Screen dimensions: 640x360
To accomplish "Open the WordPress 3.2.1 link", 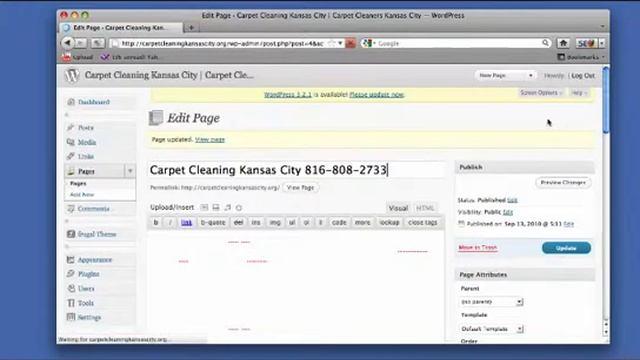I will pyautogui.click(x=288, y=94).
